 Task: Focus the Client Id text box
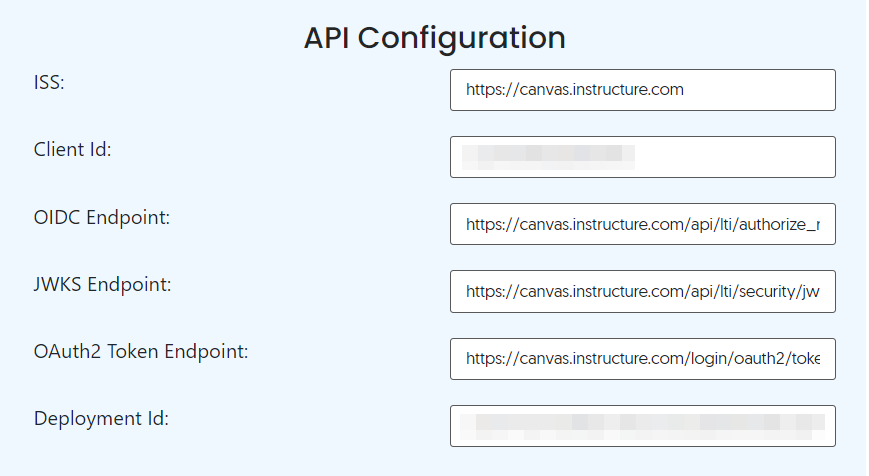[642, 157]
